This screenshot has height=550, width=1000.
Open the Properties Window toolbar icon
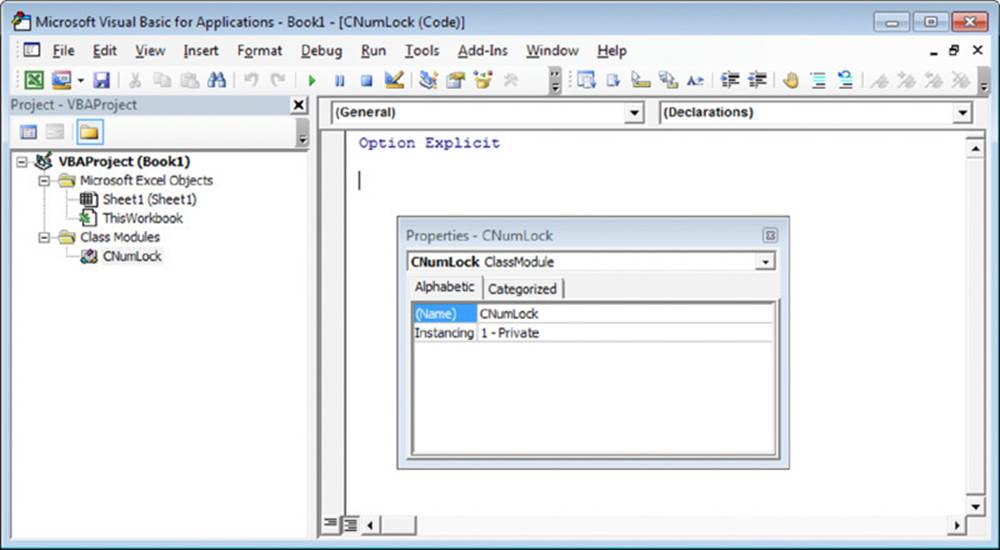455,80
